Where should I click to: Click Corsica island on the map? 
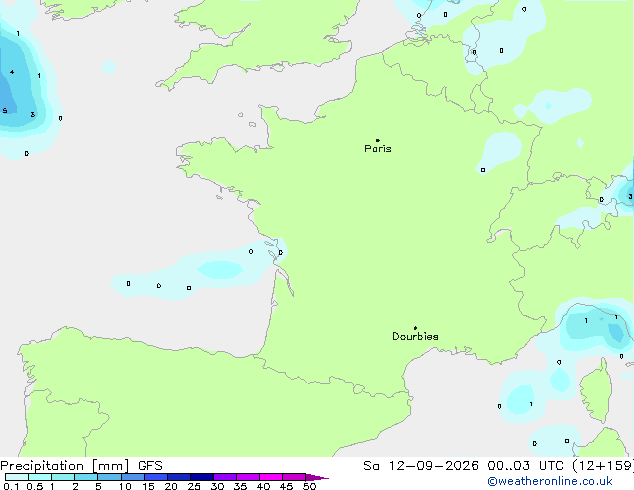[596, 390]
